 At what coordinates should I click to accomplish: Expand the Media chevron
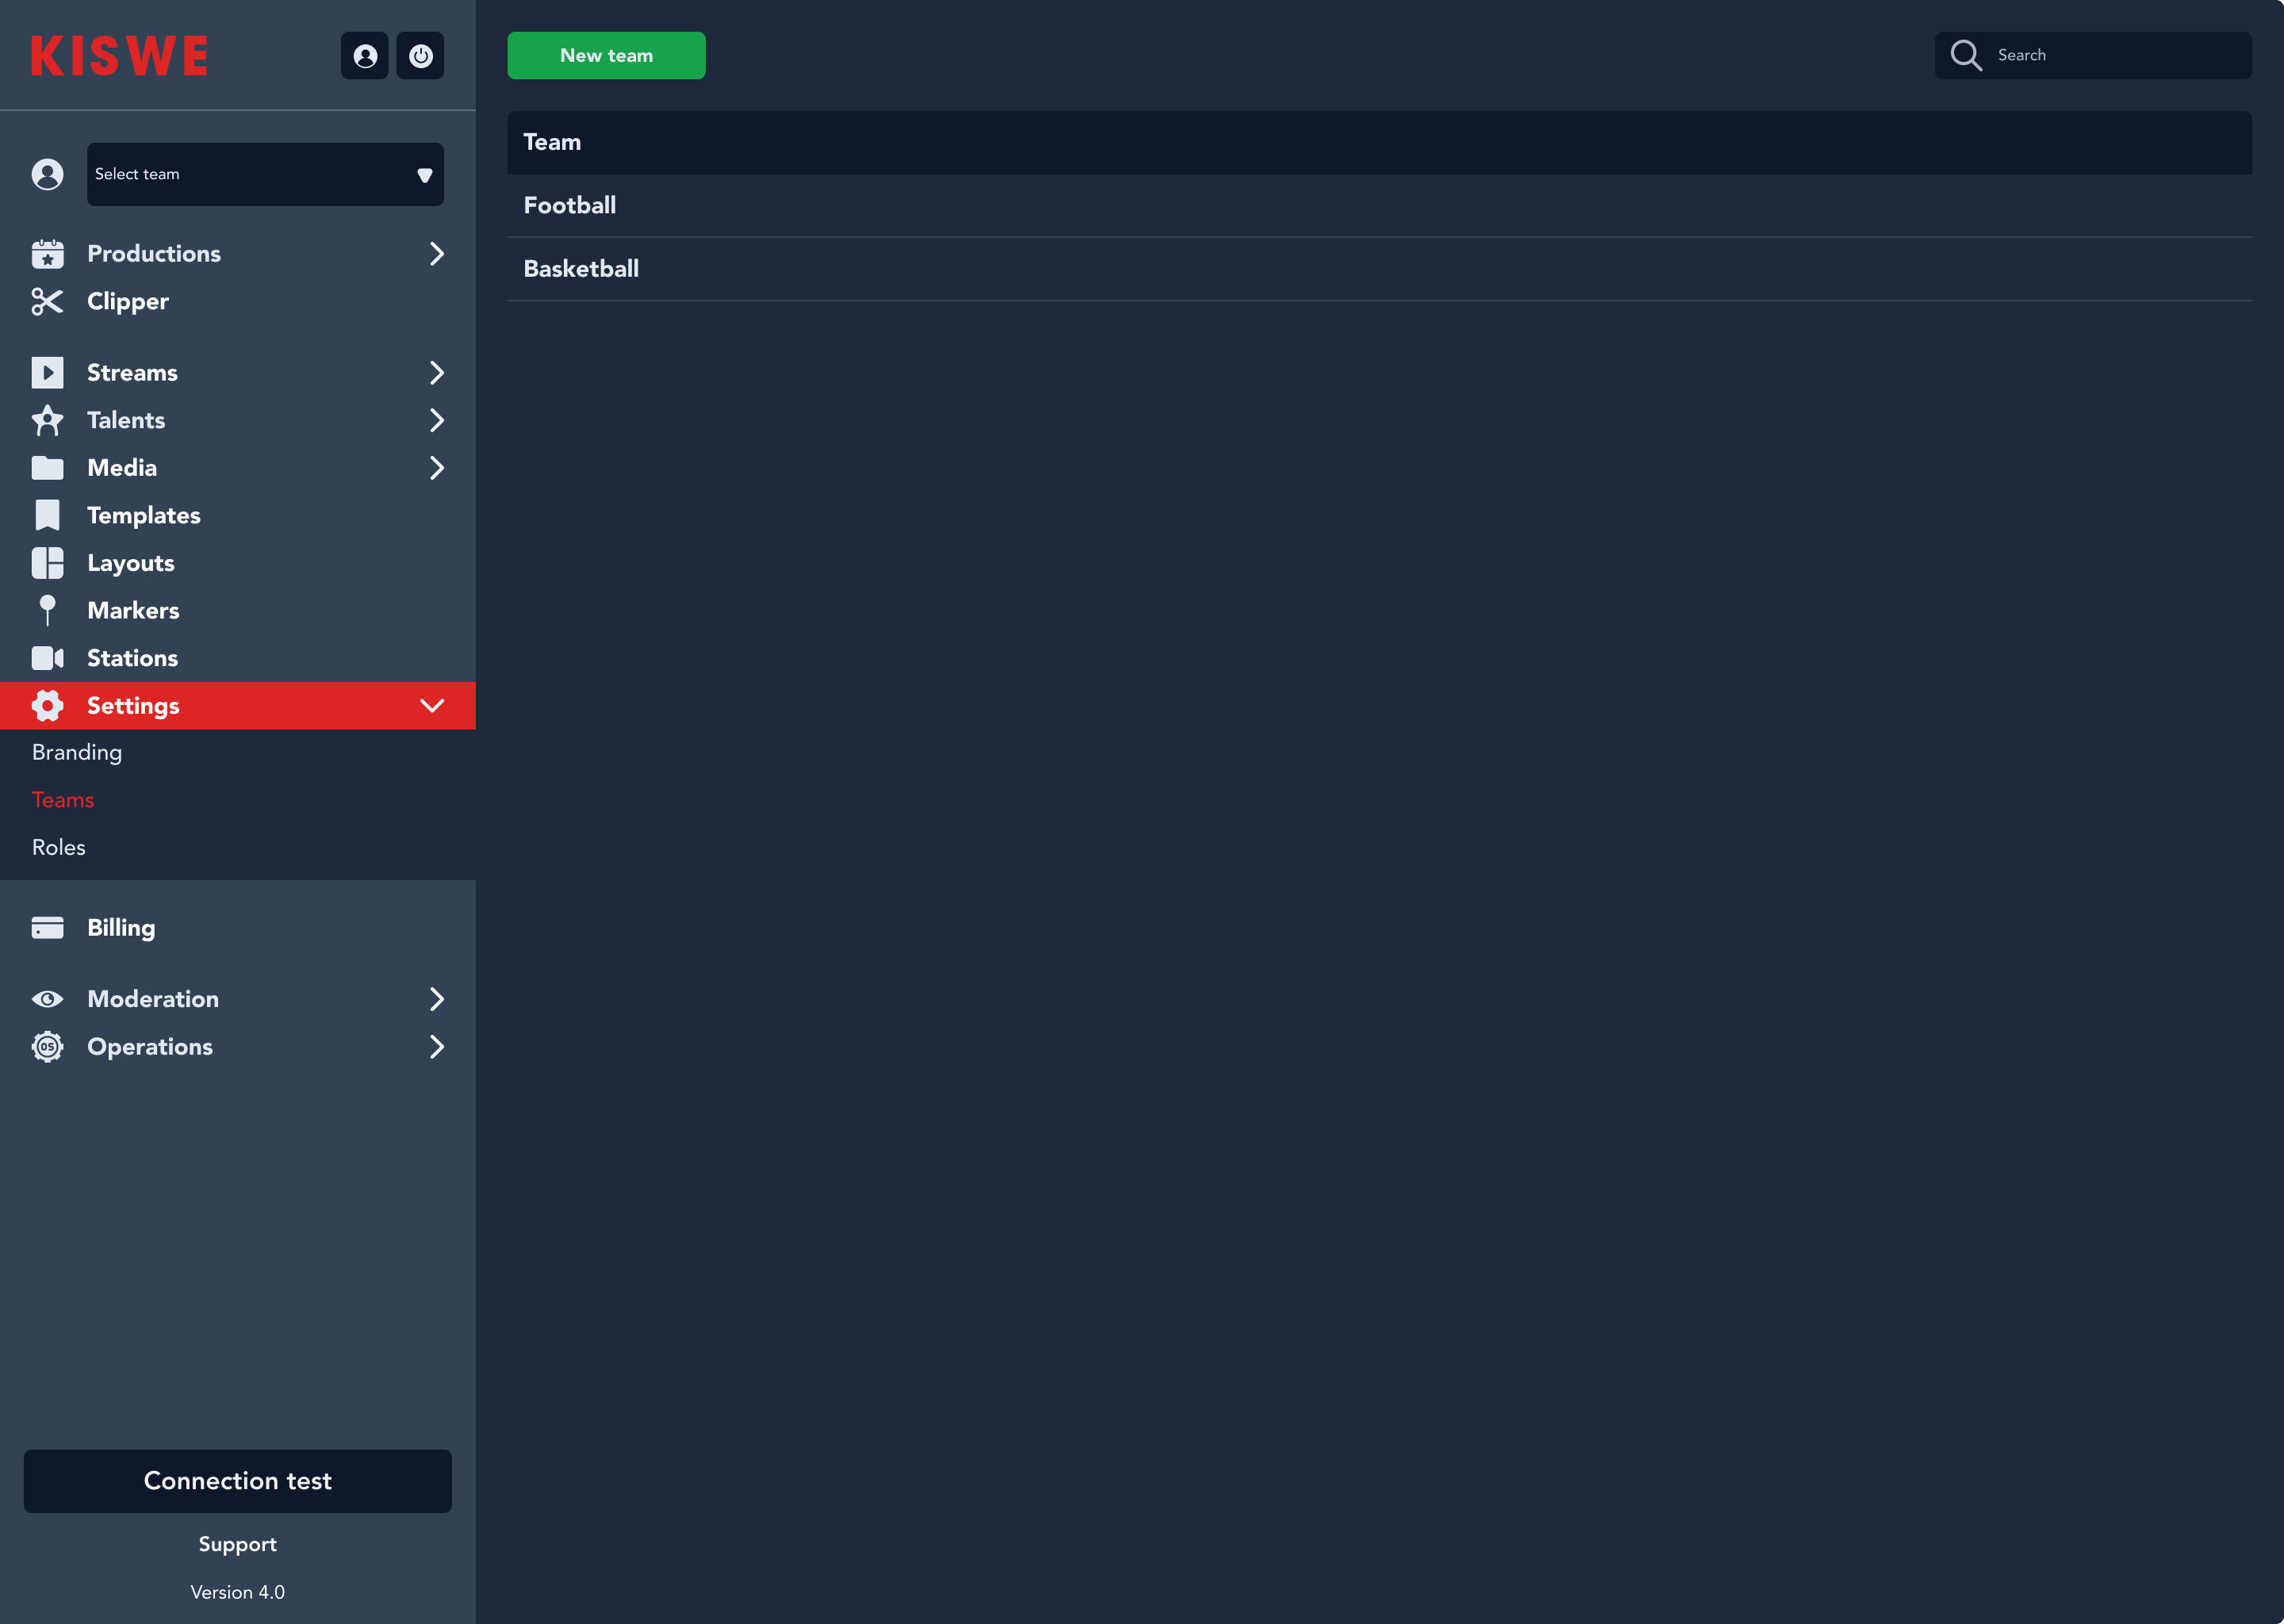(x=436, y=468)
